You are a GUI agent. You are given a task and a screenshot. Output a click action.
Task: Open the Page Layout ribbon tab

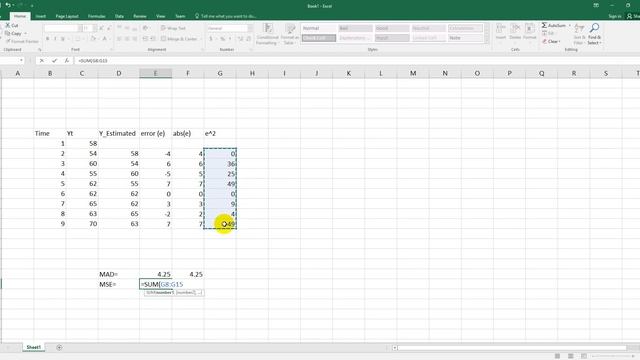(67, 16)
